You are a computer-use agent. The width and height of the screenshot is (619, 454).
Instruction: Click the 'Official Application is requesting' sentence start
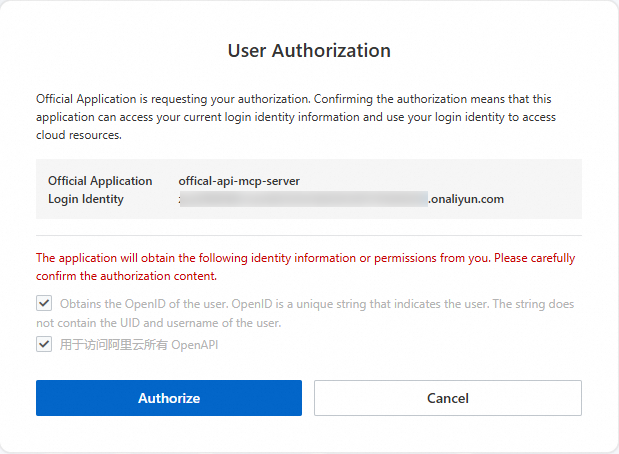pos(130,100)
